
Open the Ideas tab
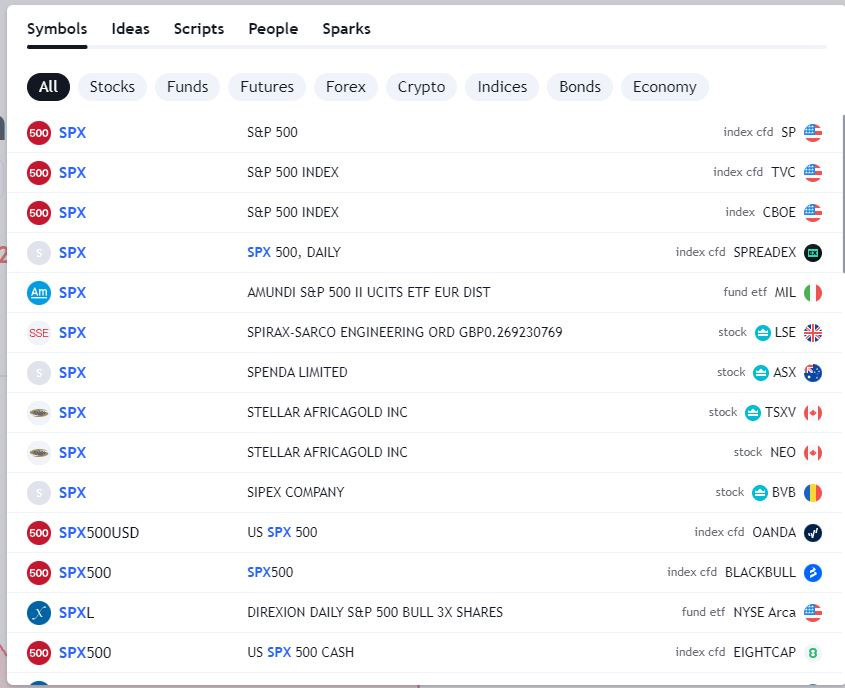pos(130,29)
